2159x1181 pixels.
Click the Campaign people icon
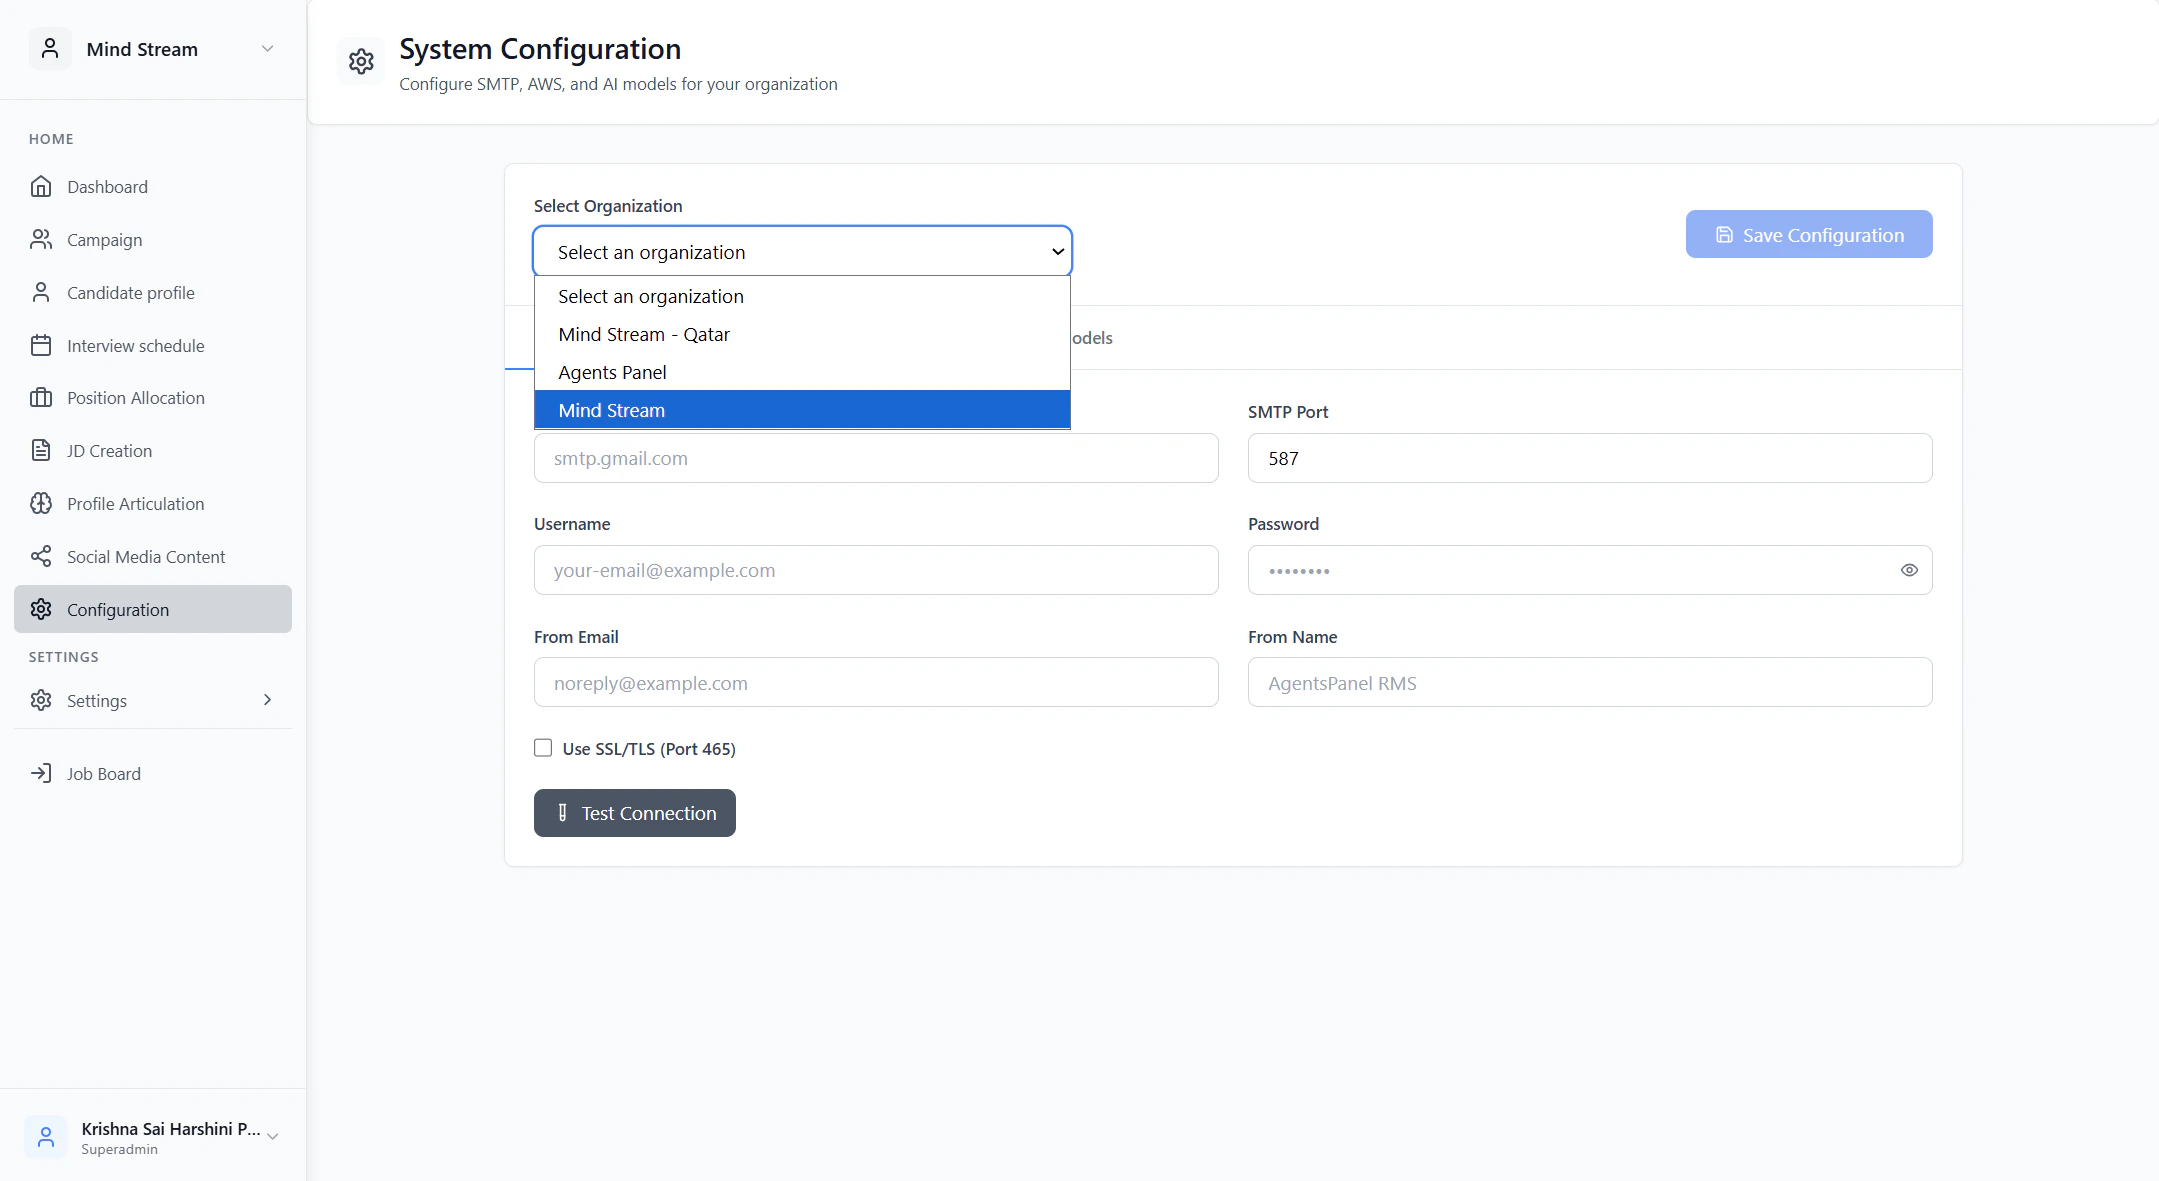tap(41, 240)
